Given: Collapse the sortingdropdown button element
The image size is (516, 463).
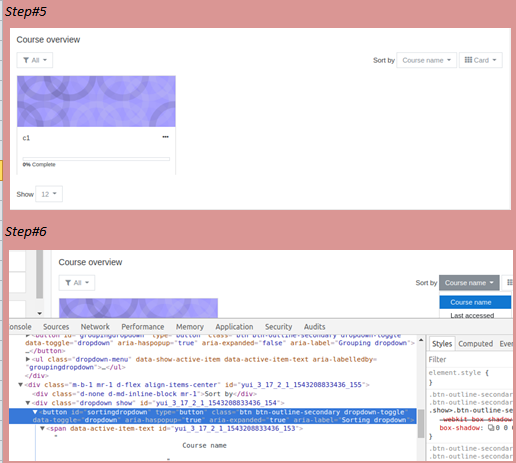Looking at the screenshot, I should [35, 412].
